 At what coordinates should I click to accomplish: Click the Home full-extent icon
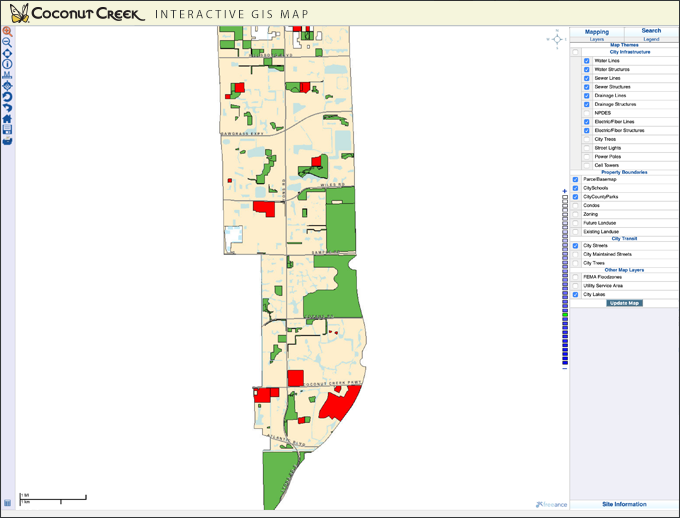click(7, 119)
